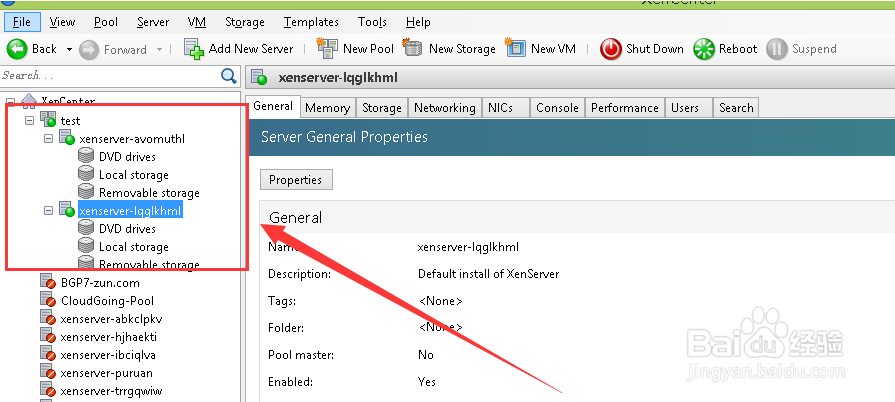Viewport: 895px width, 402px height.
Task: Click the grey Forward arrow icon
Action: (x=89, y=50)
